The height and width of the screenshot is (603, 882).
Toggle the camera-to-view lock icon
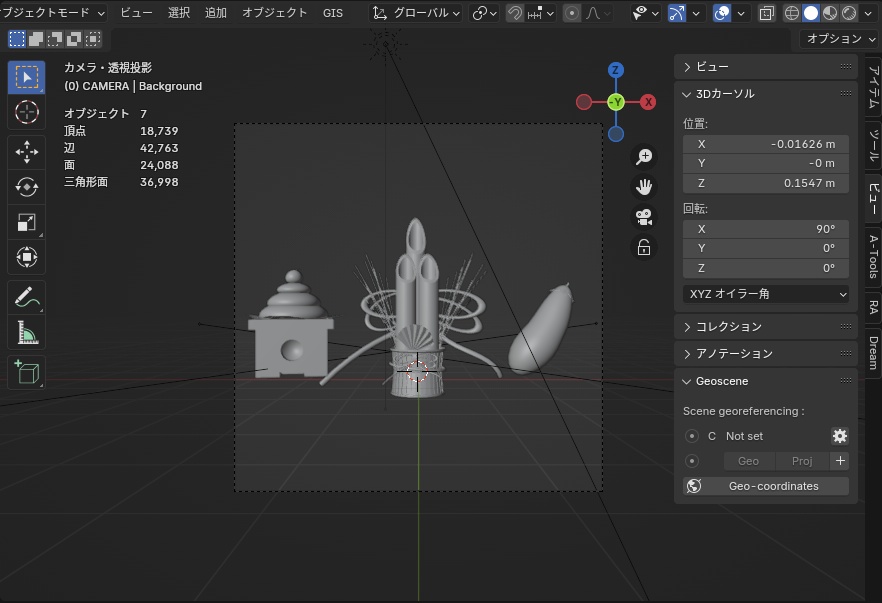click(644, 247)
